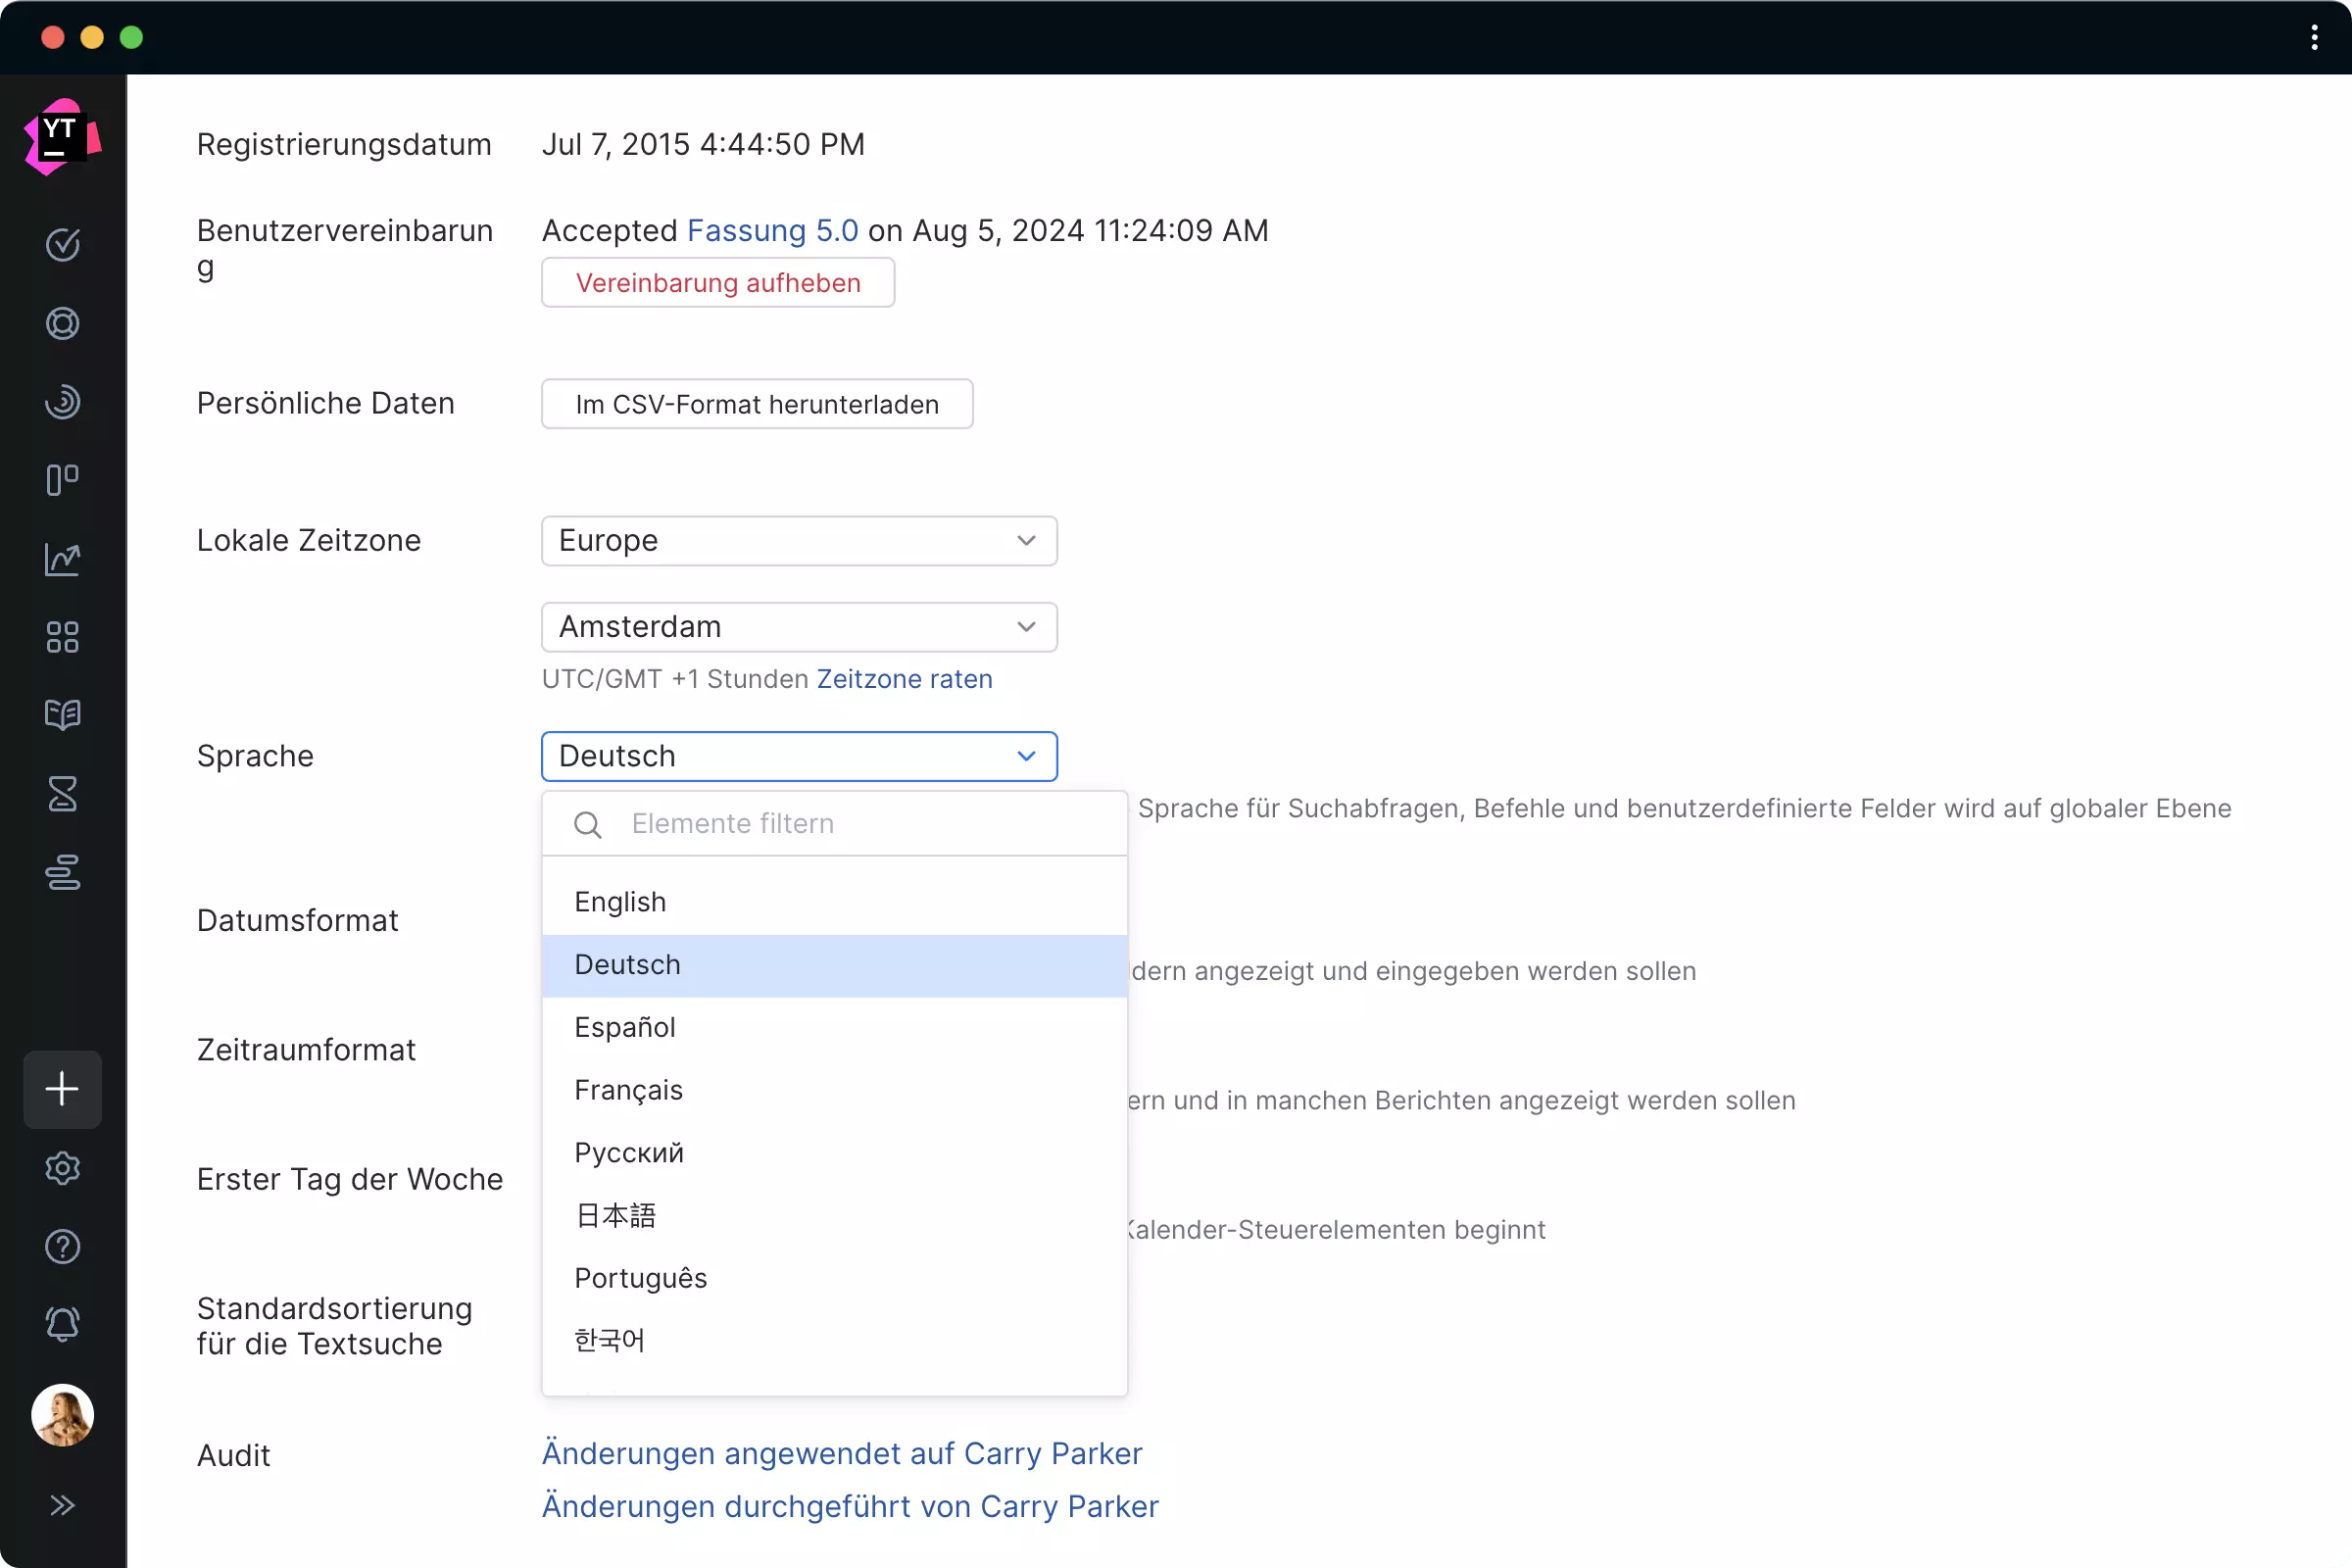Open the Gantt charts icon in sidebar
2352x1568 pixels.
tap(62, 872)
